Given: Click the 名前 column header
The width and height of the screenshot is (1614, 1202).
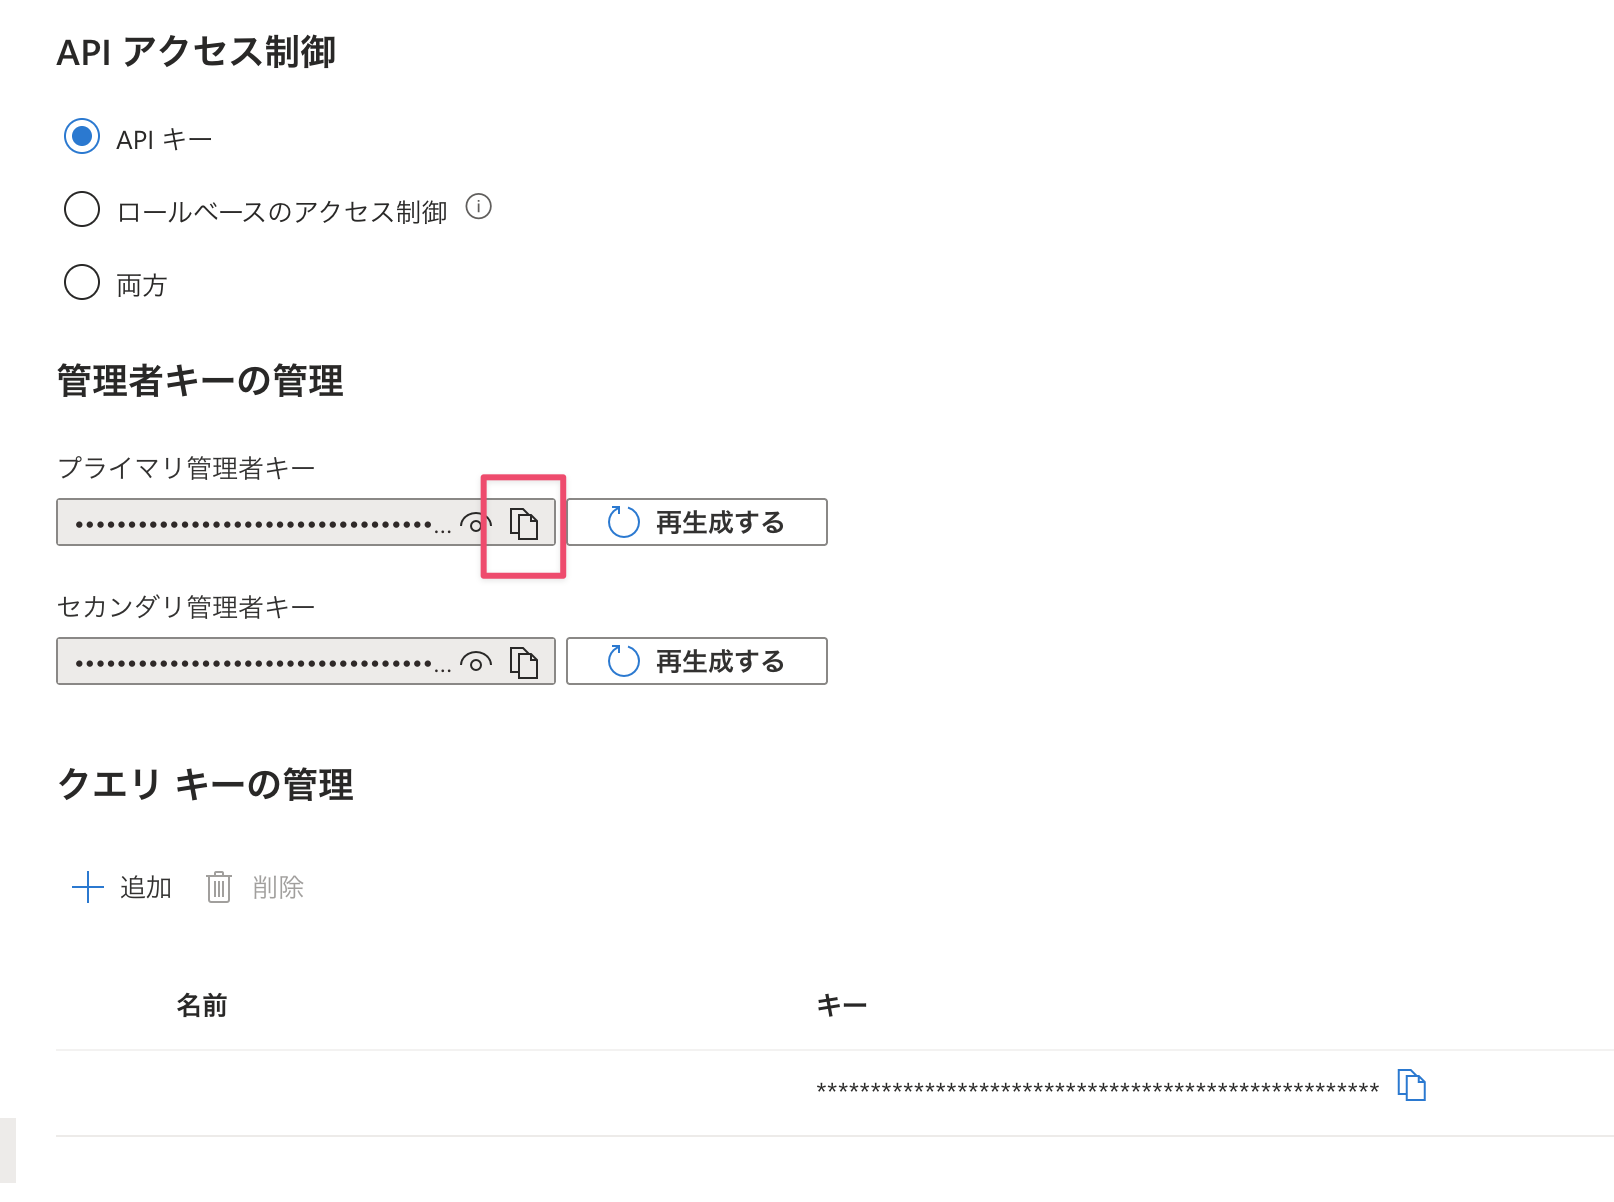Looking at the screenshot, I should click(x=202, y=1005).
